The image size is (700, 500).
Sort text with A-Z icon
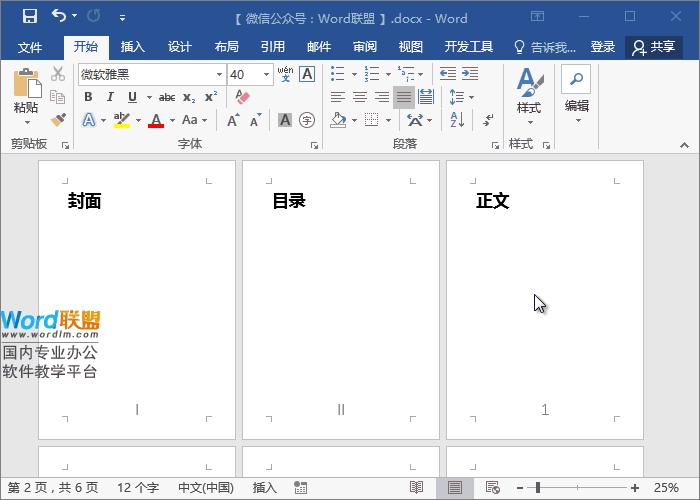point(458,120)
